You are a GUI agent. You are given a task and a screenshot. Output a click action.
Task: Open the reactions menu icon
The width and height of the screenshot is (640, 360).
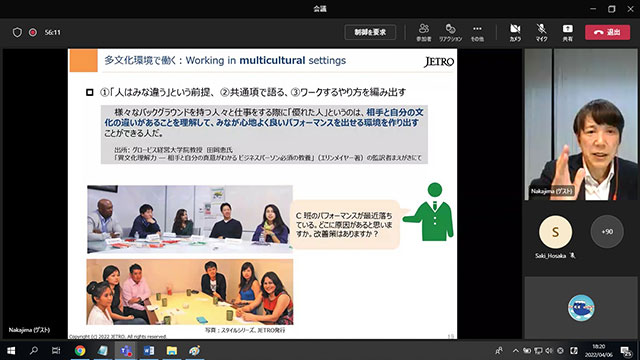coord(451,32)
